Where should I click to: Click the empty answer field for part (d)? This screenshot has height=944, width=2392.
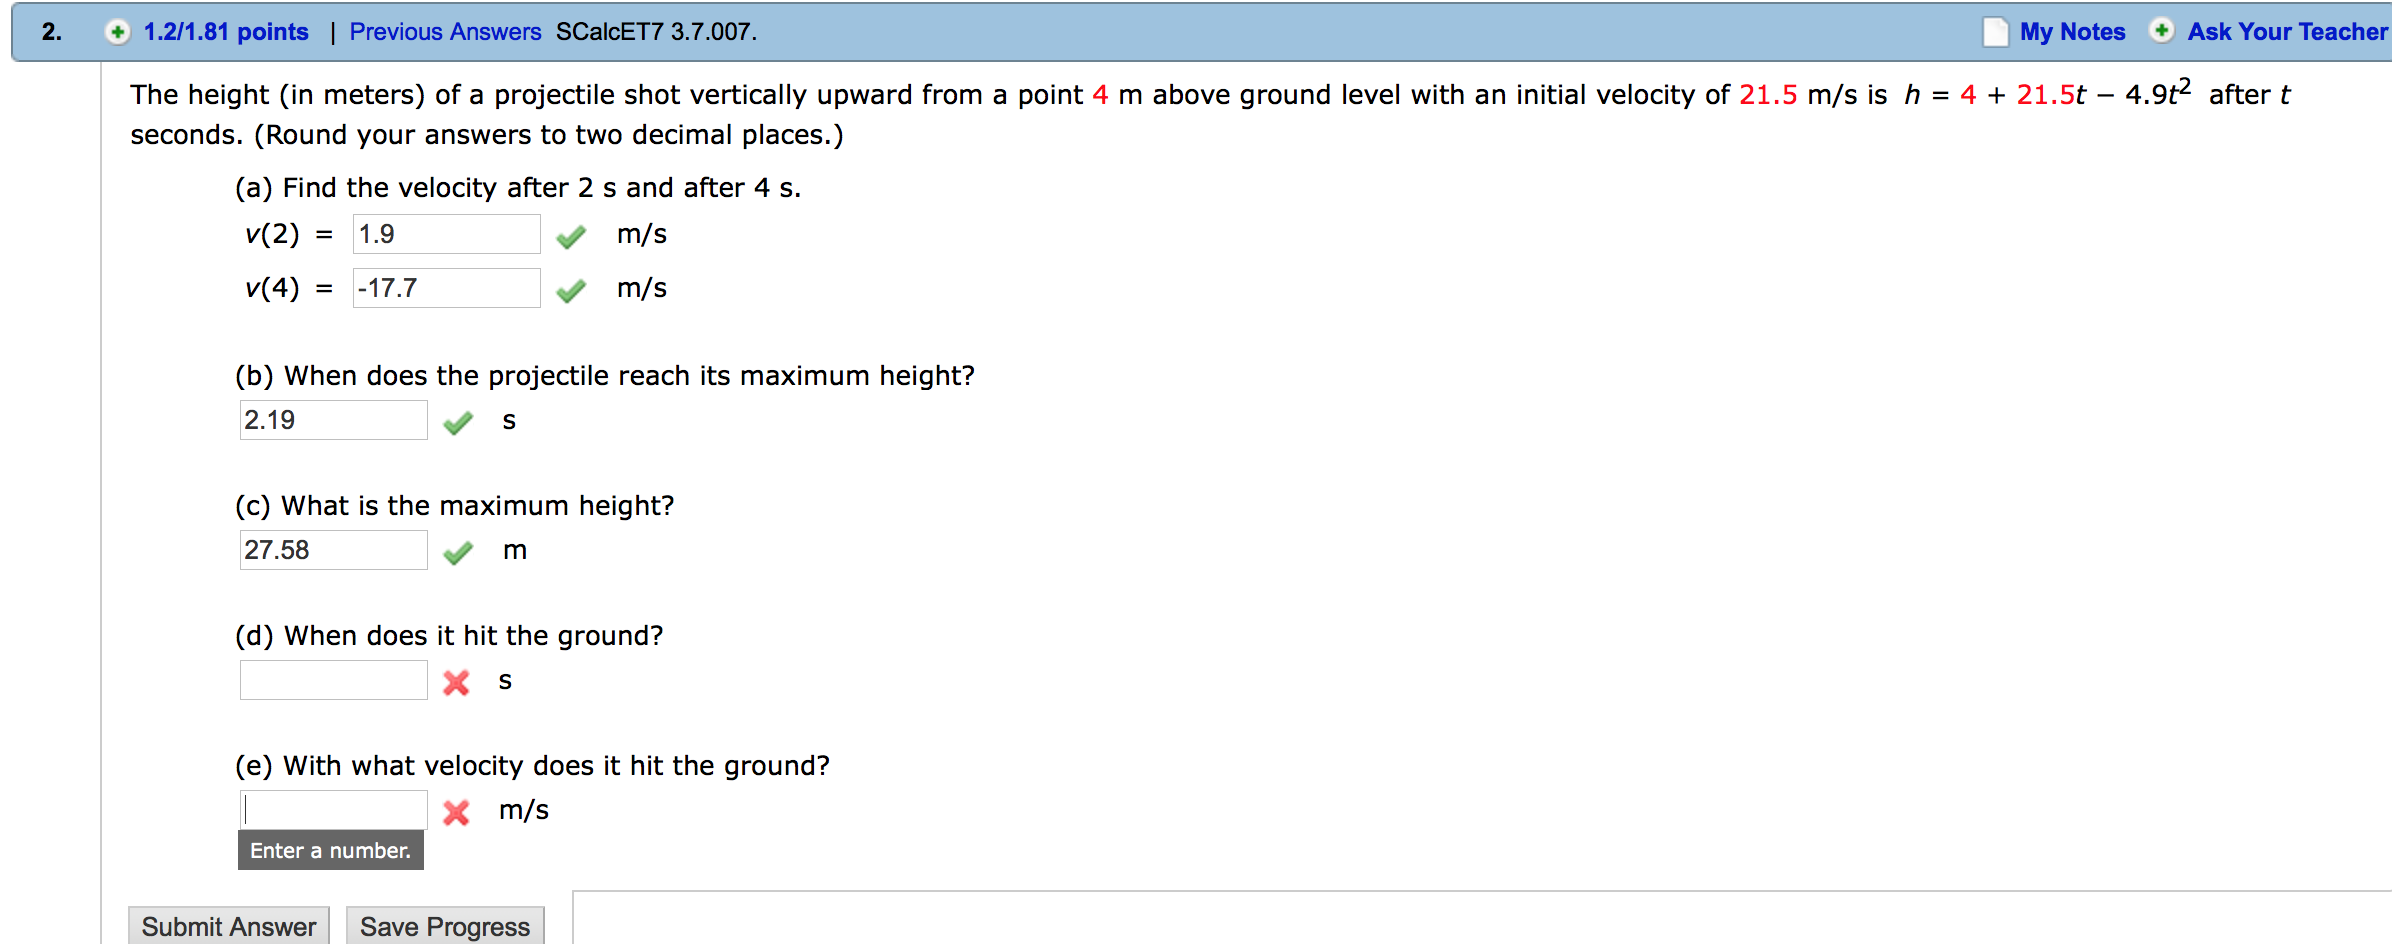pyautogui.click(x=333, y=680)
